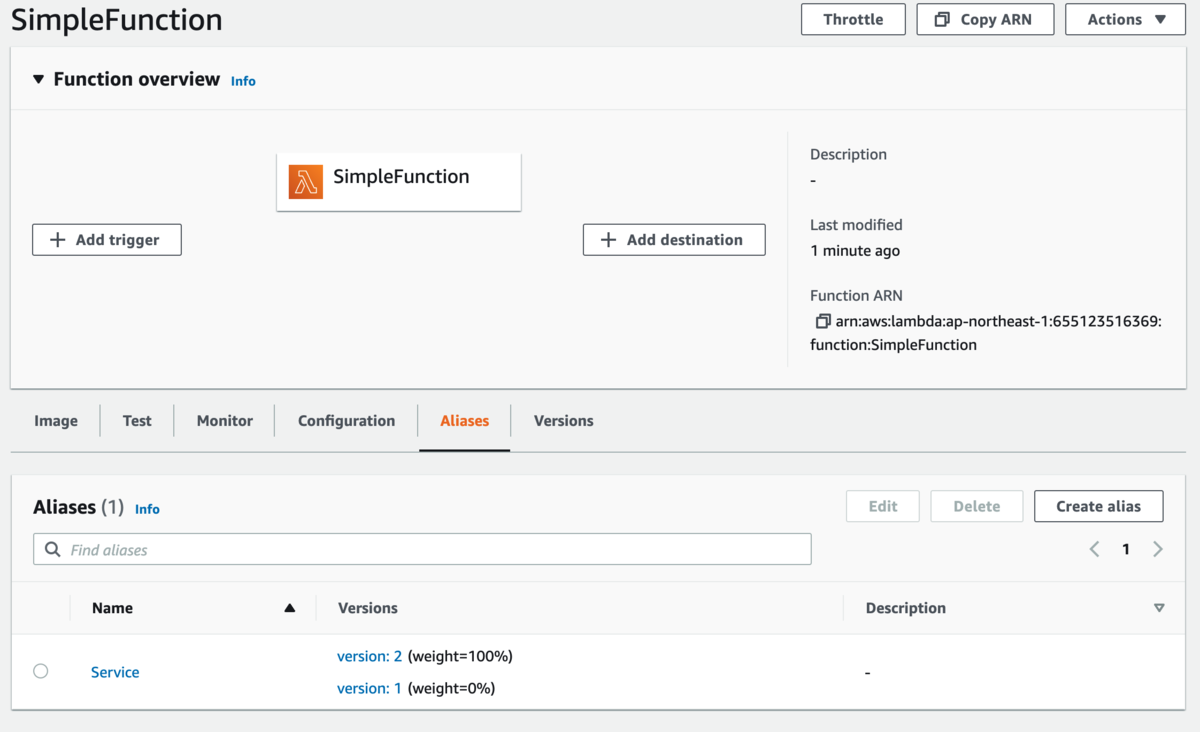This screenshot has width=1200, height=732.
Task: Open the Service alias link
Action: point(115,672)
